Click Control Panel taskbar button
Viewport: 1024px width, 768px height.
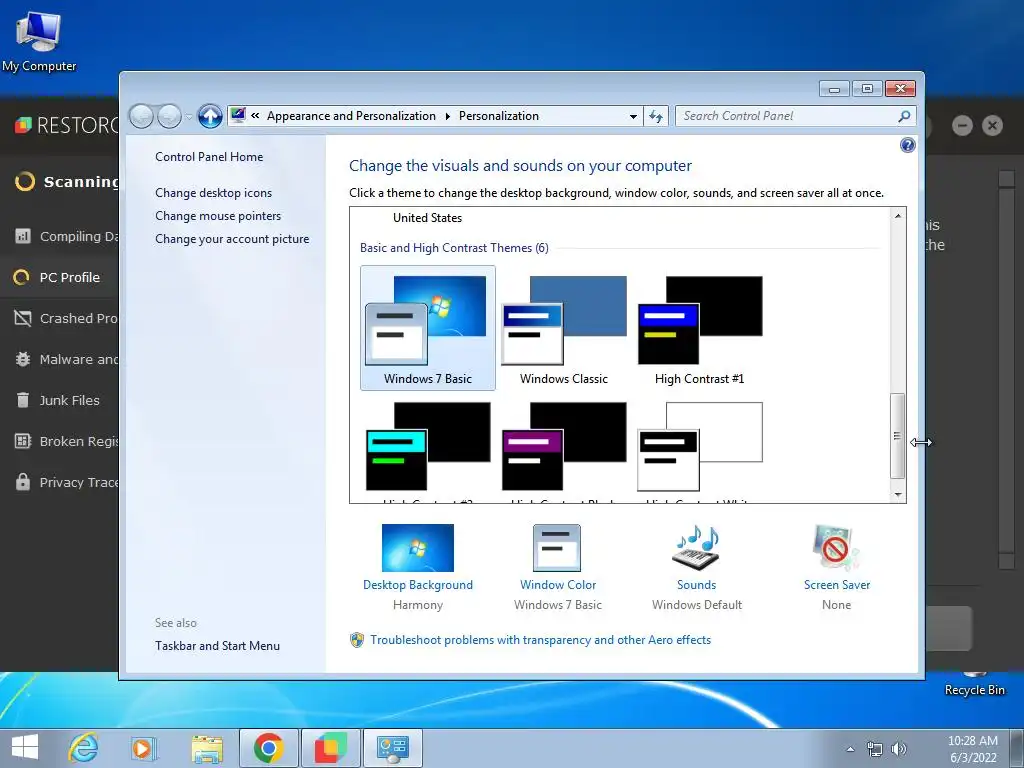392,748
